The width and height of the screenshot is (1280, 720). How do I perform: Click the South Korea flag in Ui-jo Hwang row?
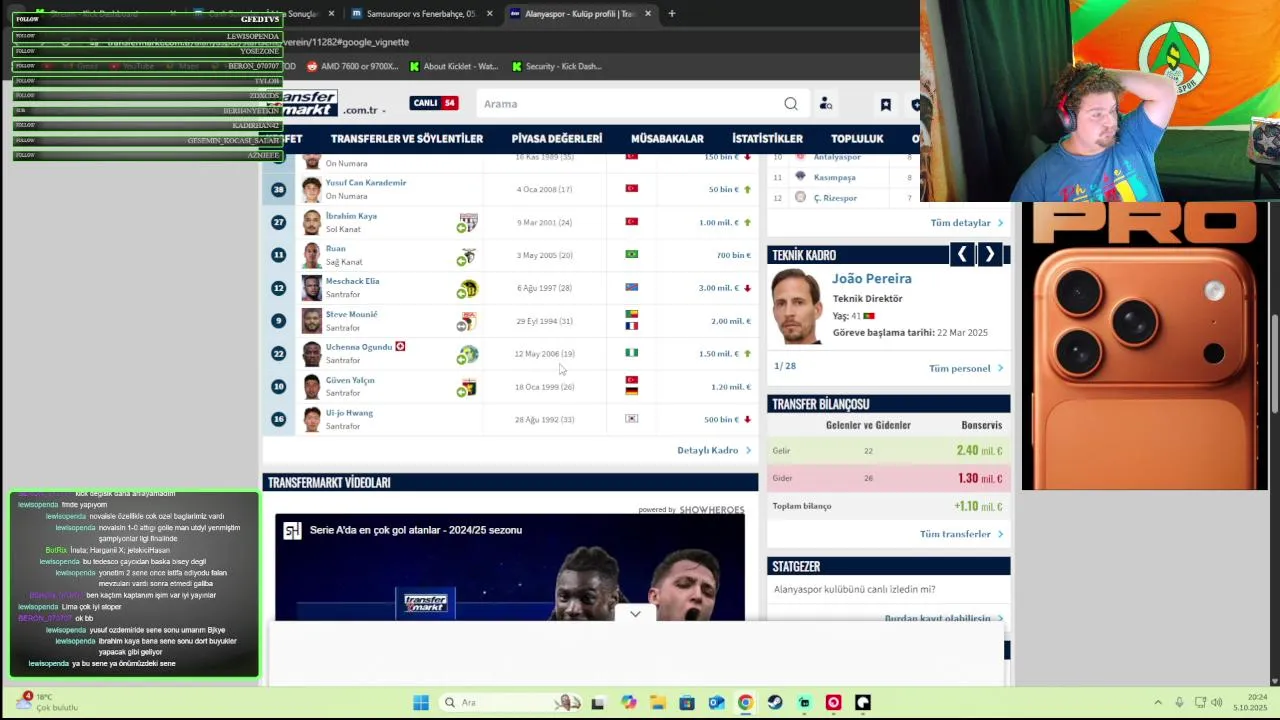631,419
